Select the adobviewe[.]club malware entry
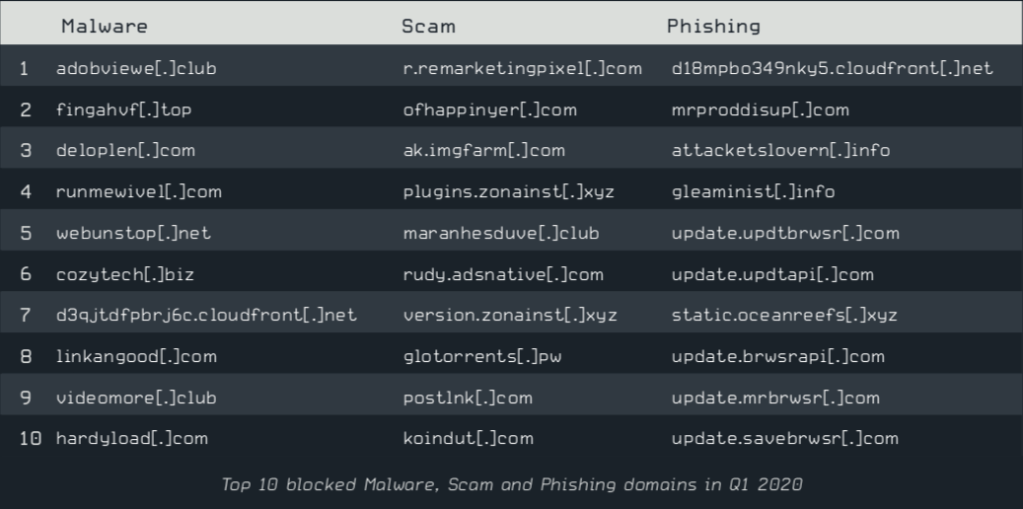The image size is (1023, 509). click(136, 69)
